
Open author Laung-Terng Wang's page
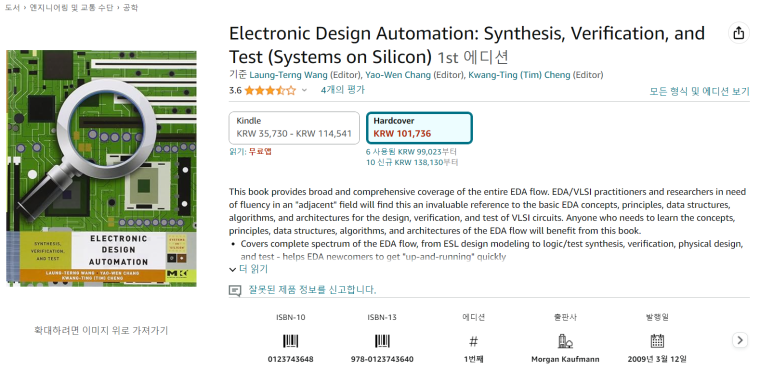pyautogui.click(x=288, y=75)
